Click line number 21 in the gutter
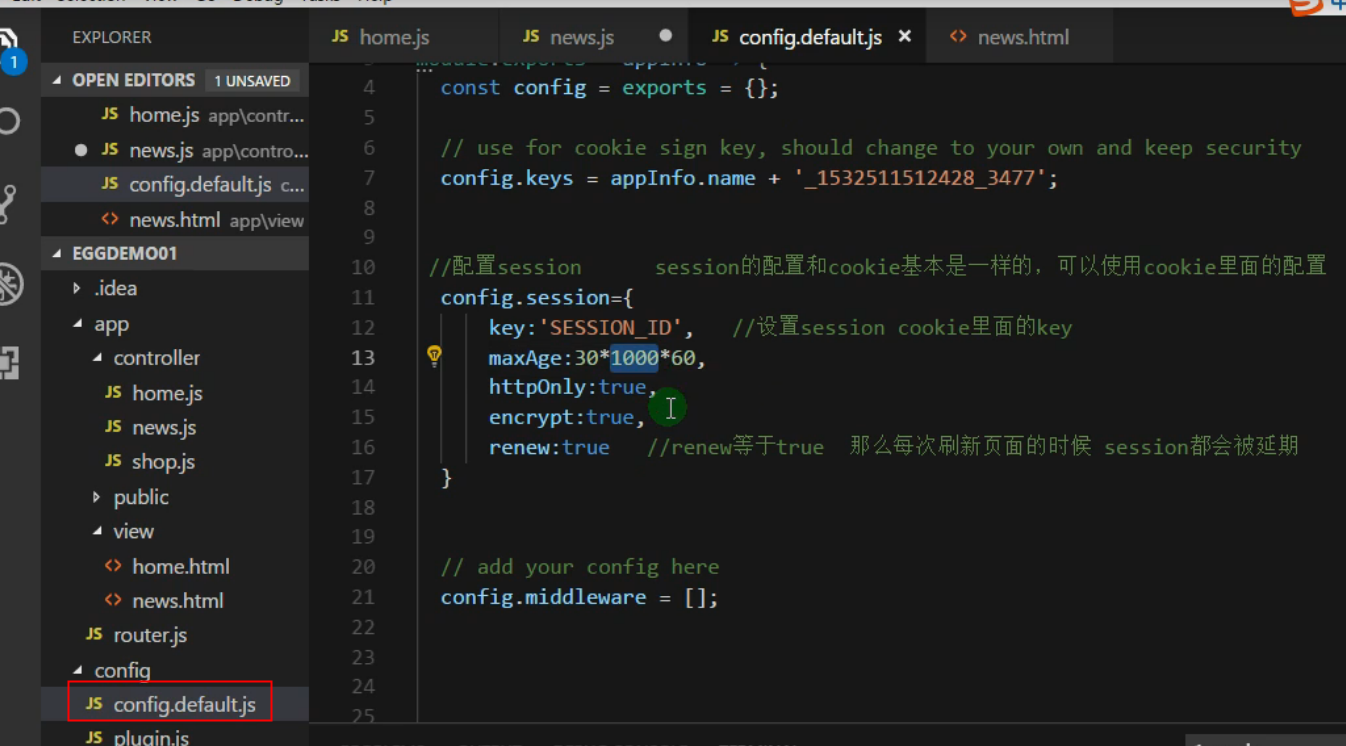The height and width of the screenshot is (746, 1346). click(x=363, y=597)
